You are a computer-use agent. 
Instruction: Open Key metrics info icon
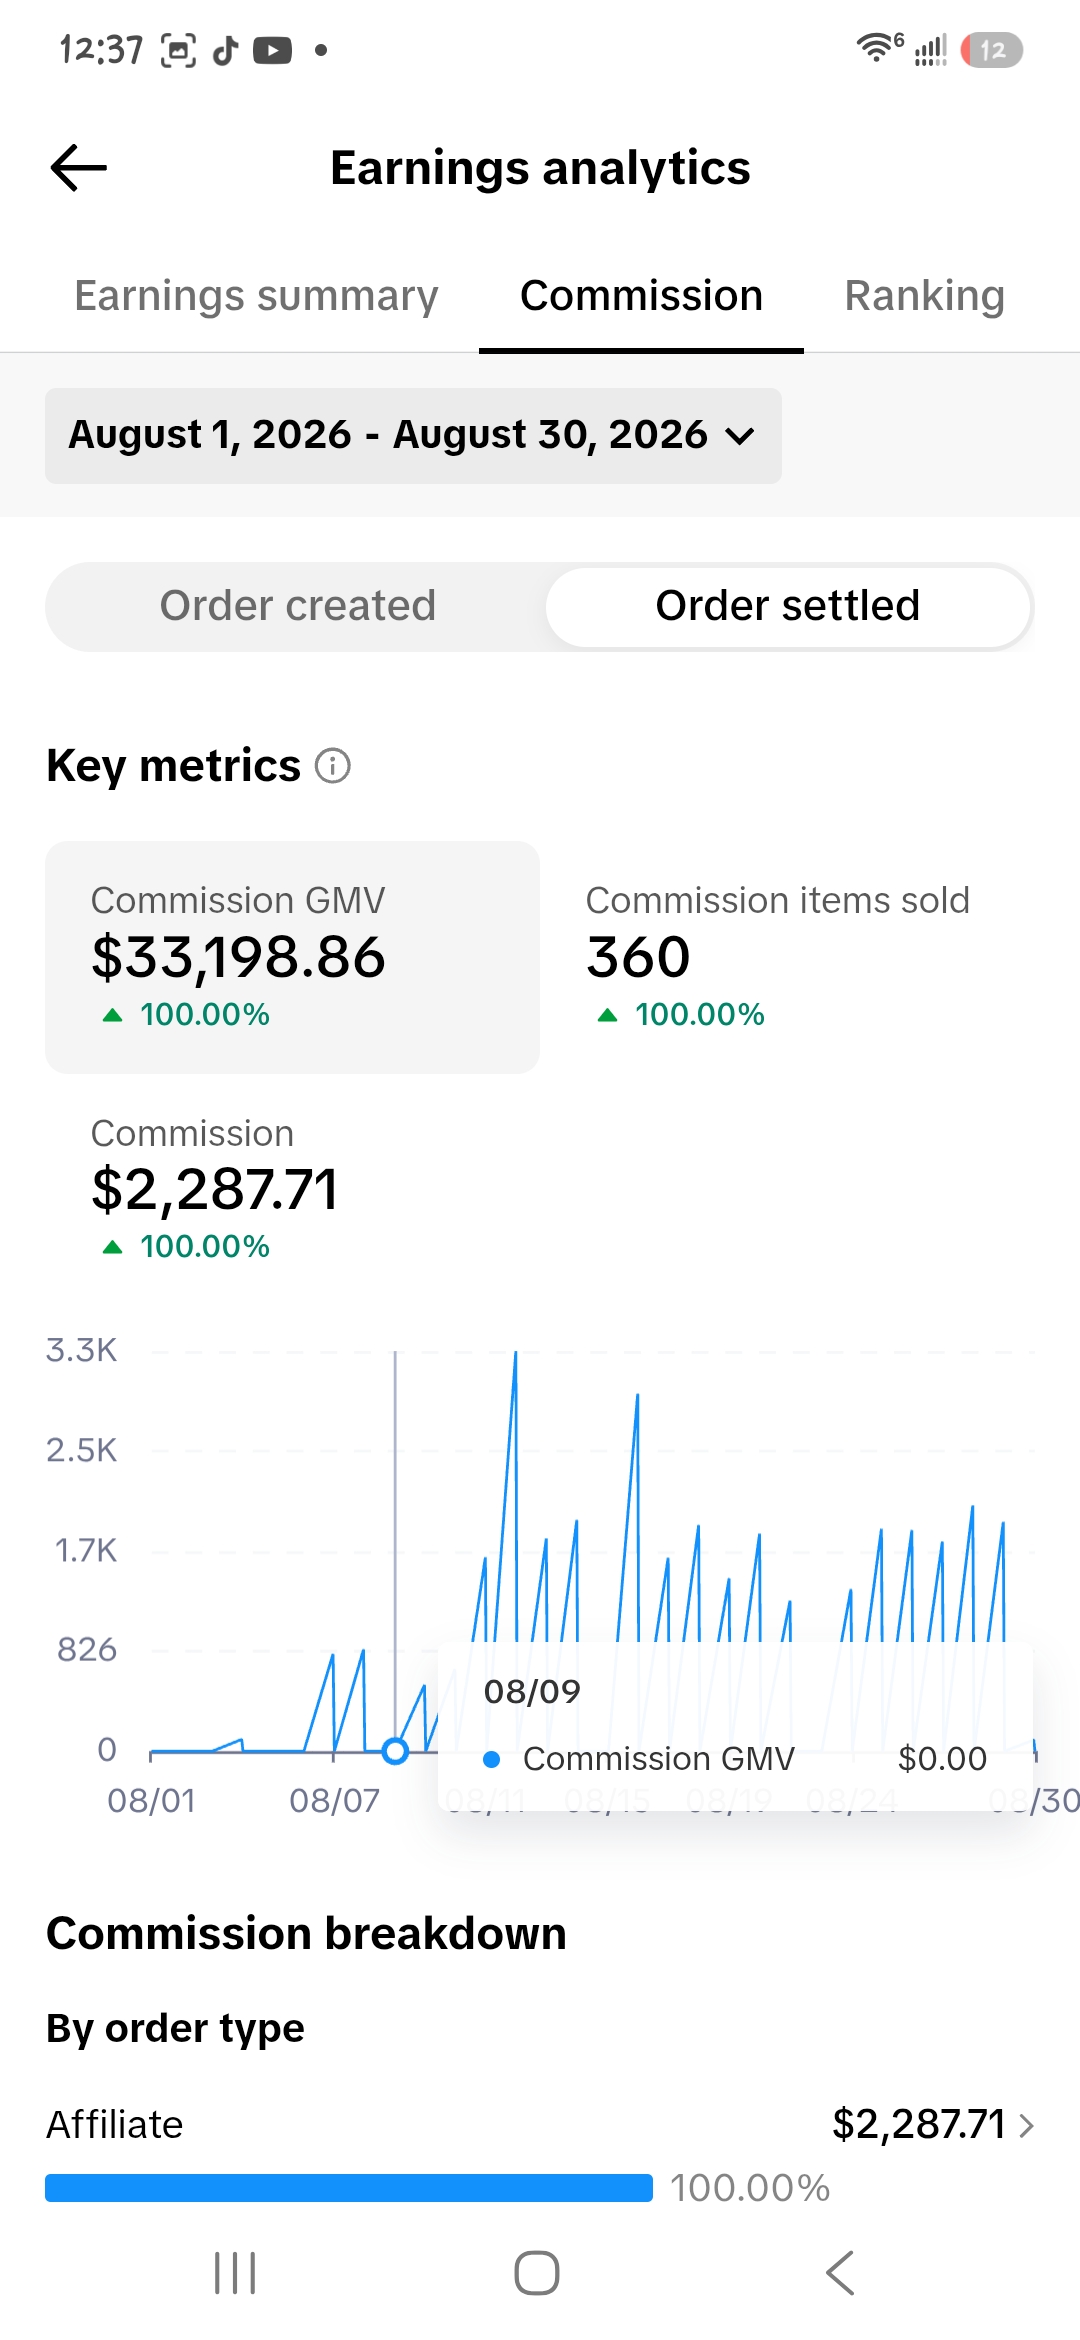tap(333, 766)
